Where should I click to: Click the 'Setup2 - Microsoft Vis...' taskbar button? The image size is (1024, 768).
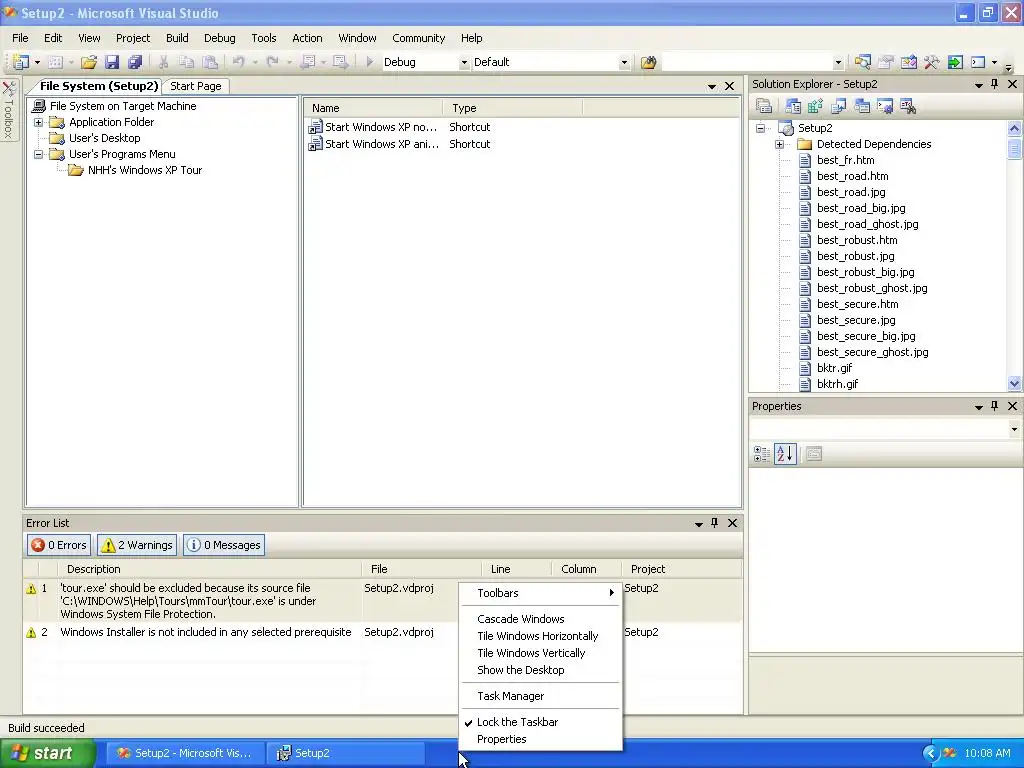[x=185, y=753]
